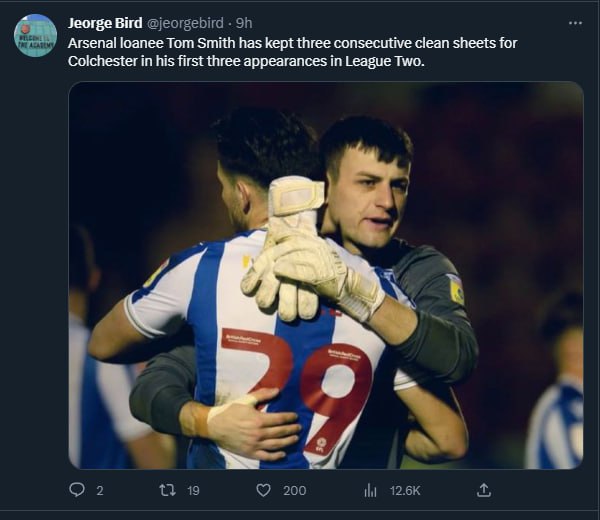Click the reply count number 2
This screenshot has width=600, height=520.
[x=99, y=490]
